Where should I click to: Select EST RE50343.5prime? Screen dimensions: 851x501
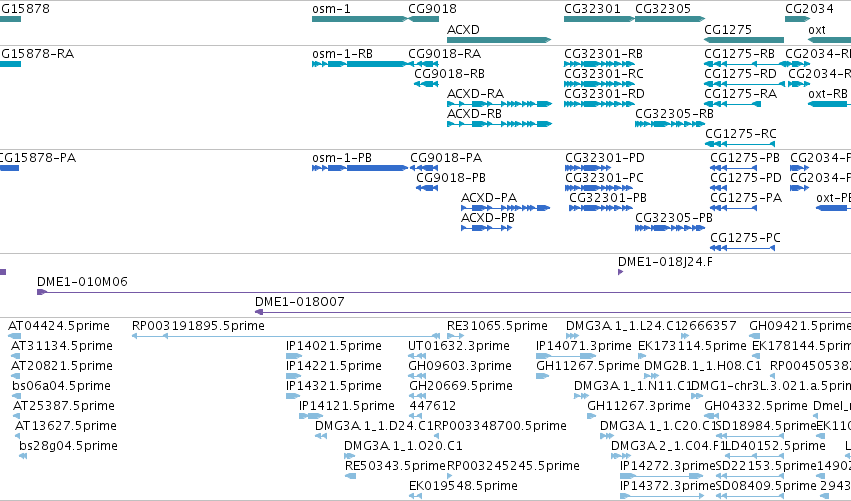pos(351,476)
